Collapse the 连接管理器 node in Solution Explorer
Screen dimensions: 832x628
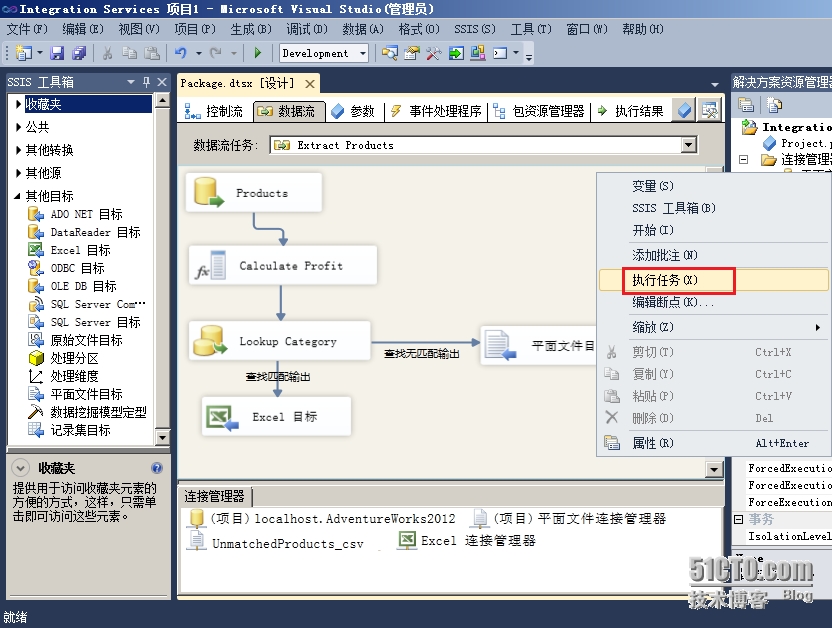[743, 159]
